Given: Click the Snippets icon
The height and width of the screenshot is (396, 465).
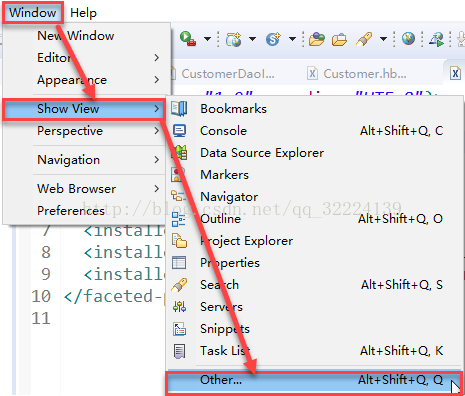Looking at the screenshot, I should click(x=179, y=329).
